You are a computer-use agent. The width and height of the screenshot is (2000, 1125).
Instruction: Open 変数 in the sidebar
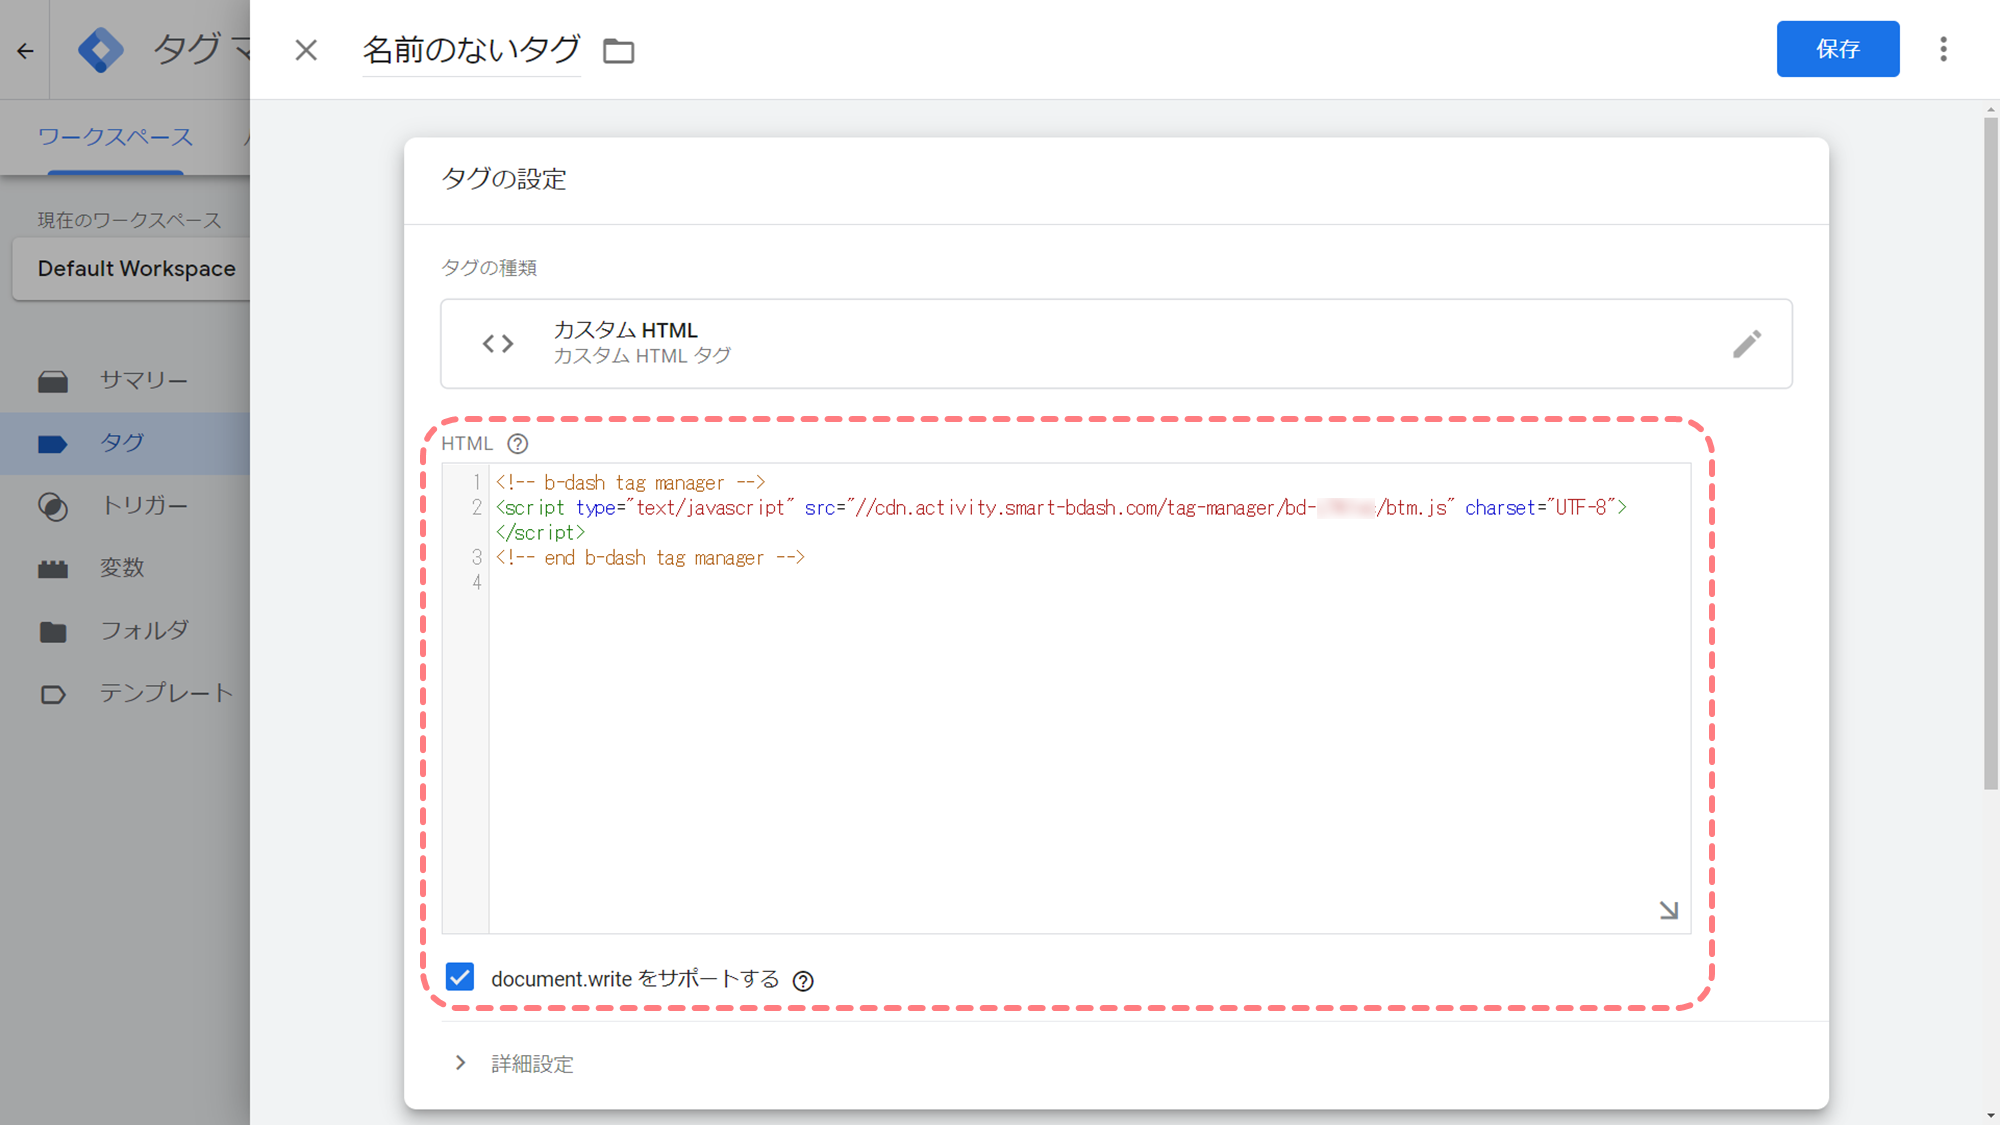pos(125,568)
